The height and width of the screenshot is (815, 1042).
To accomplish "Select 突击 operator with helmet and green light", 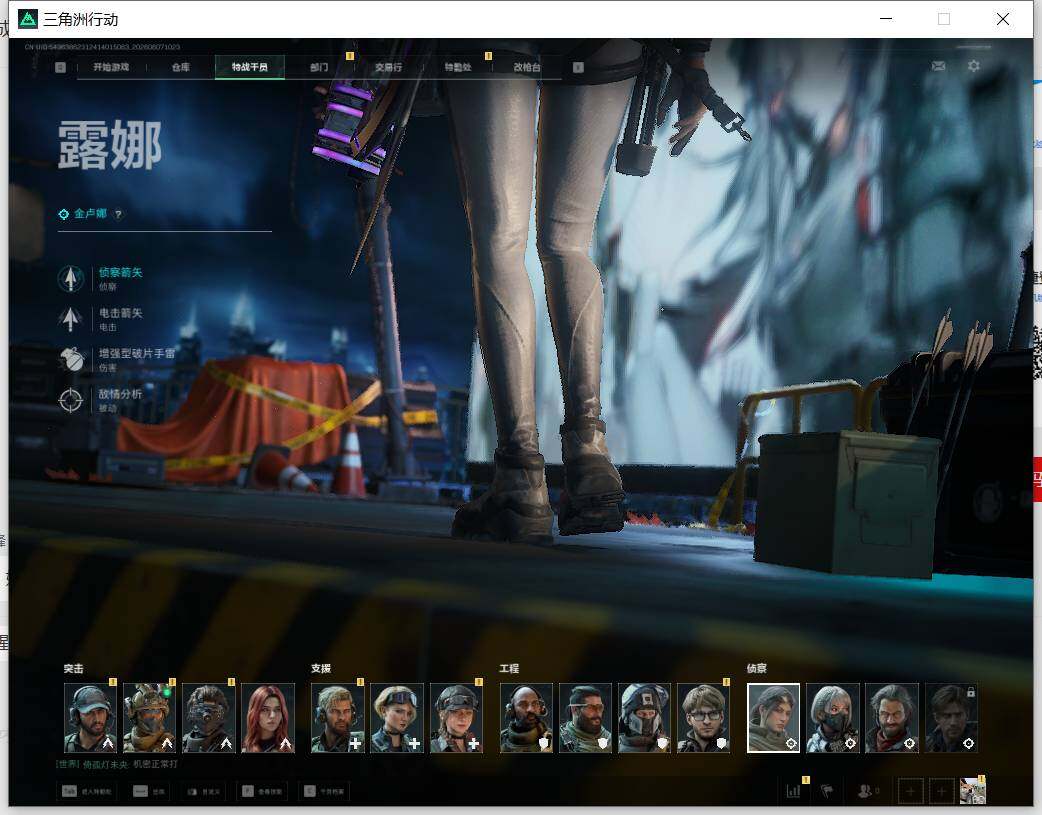I will point(150,718).
